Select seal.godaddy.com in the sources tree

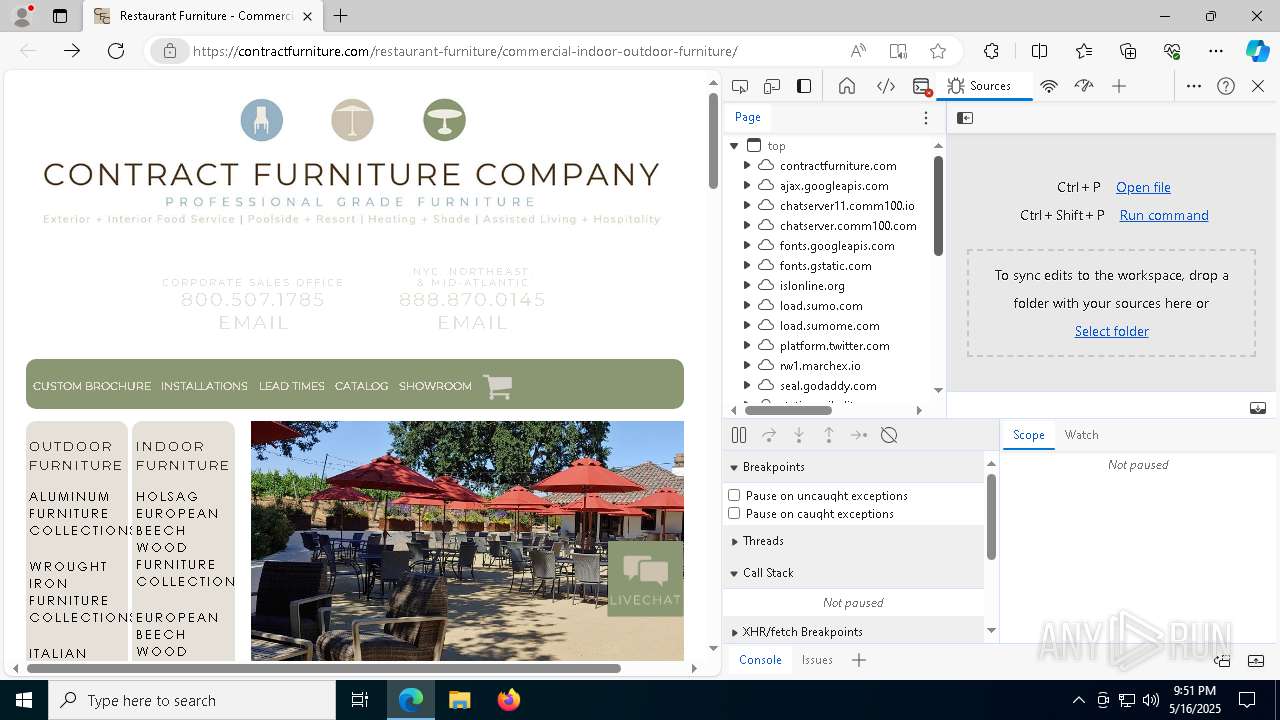click(828, 386)
